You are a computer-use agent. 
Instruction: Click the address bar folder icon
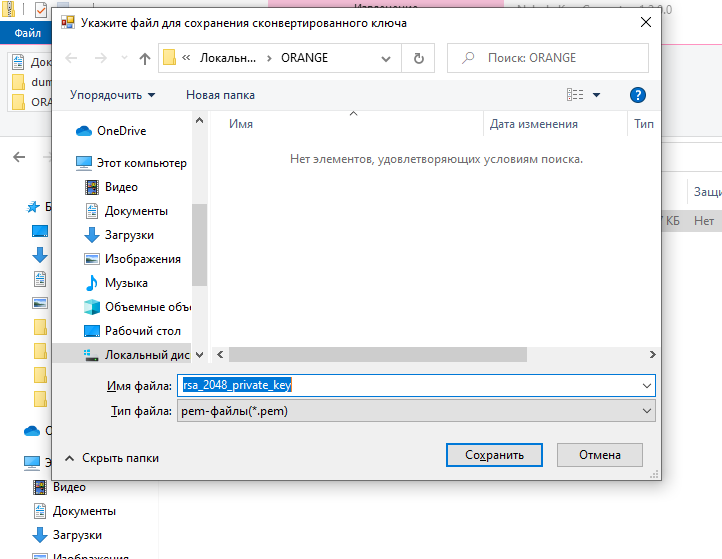tap(169, 58)
